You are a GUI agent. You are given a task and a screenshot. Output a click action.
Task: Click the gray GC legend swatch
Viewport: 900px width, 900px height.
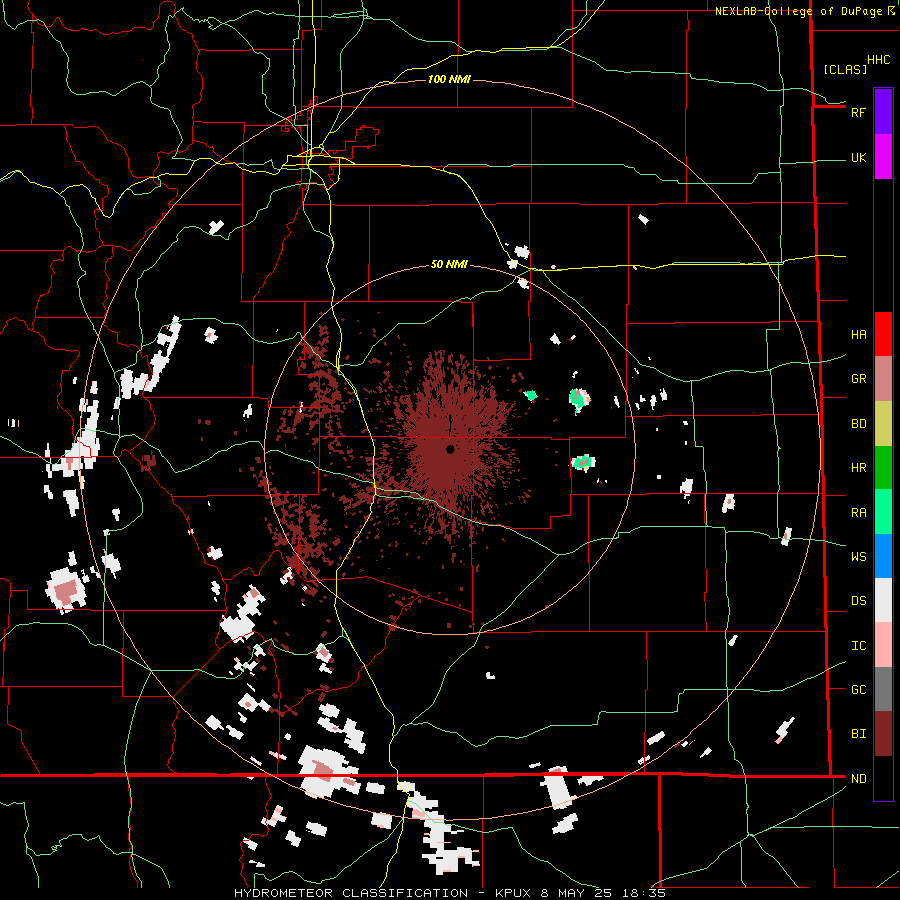pos(883,689)
